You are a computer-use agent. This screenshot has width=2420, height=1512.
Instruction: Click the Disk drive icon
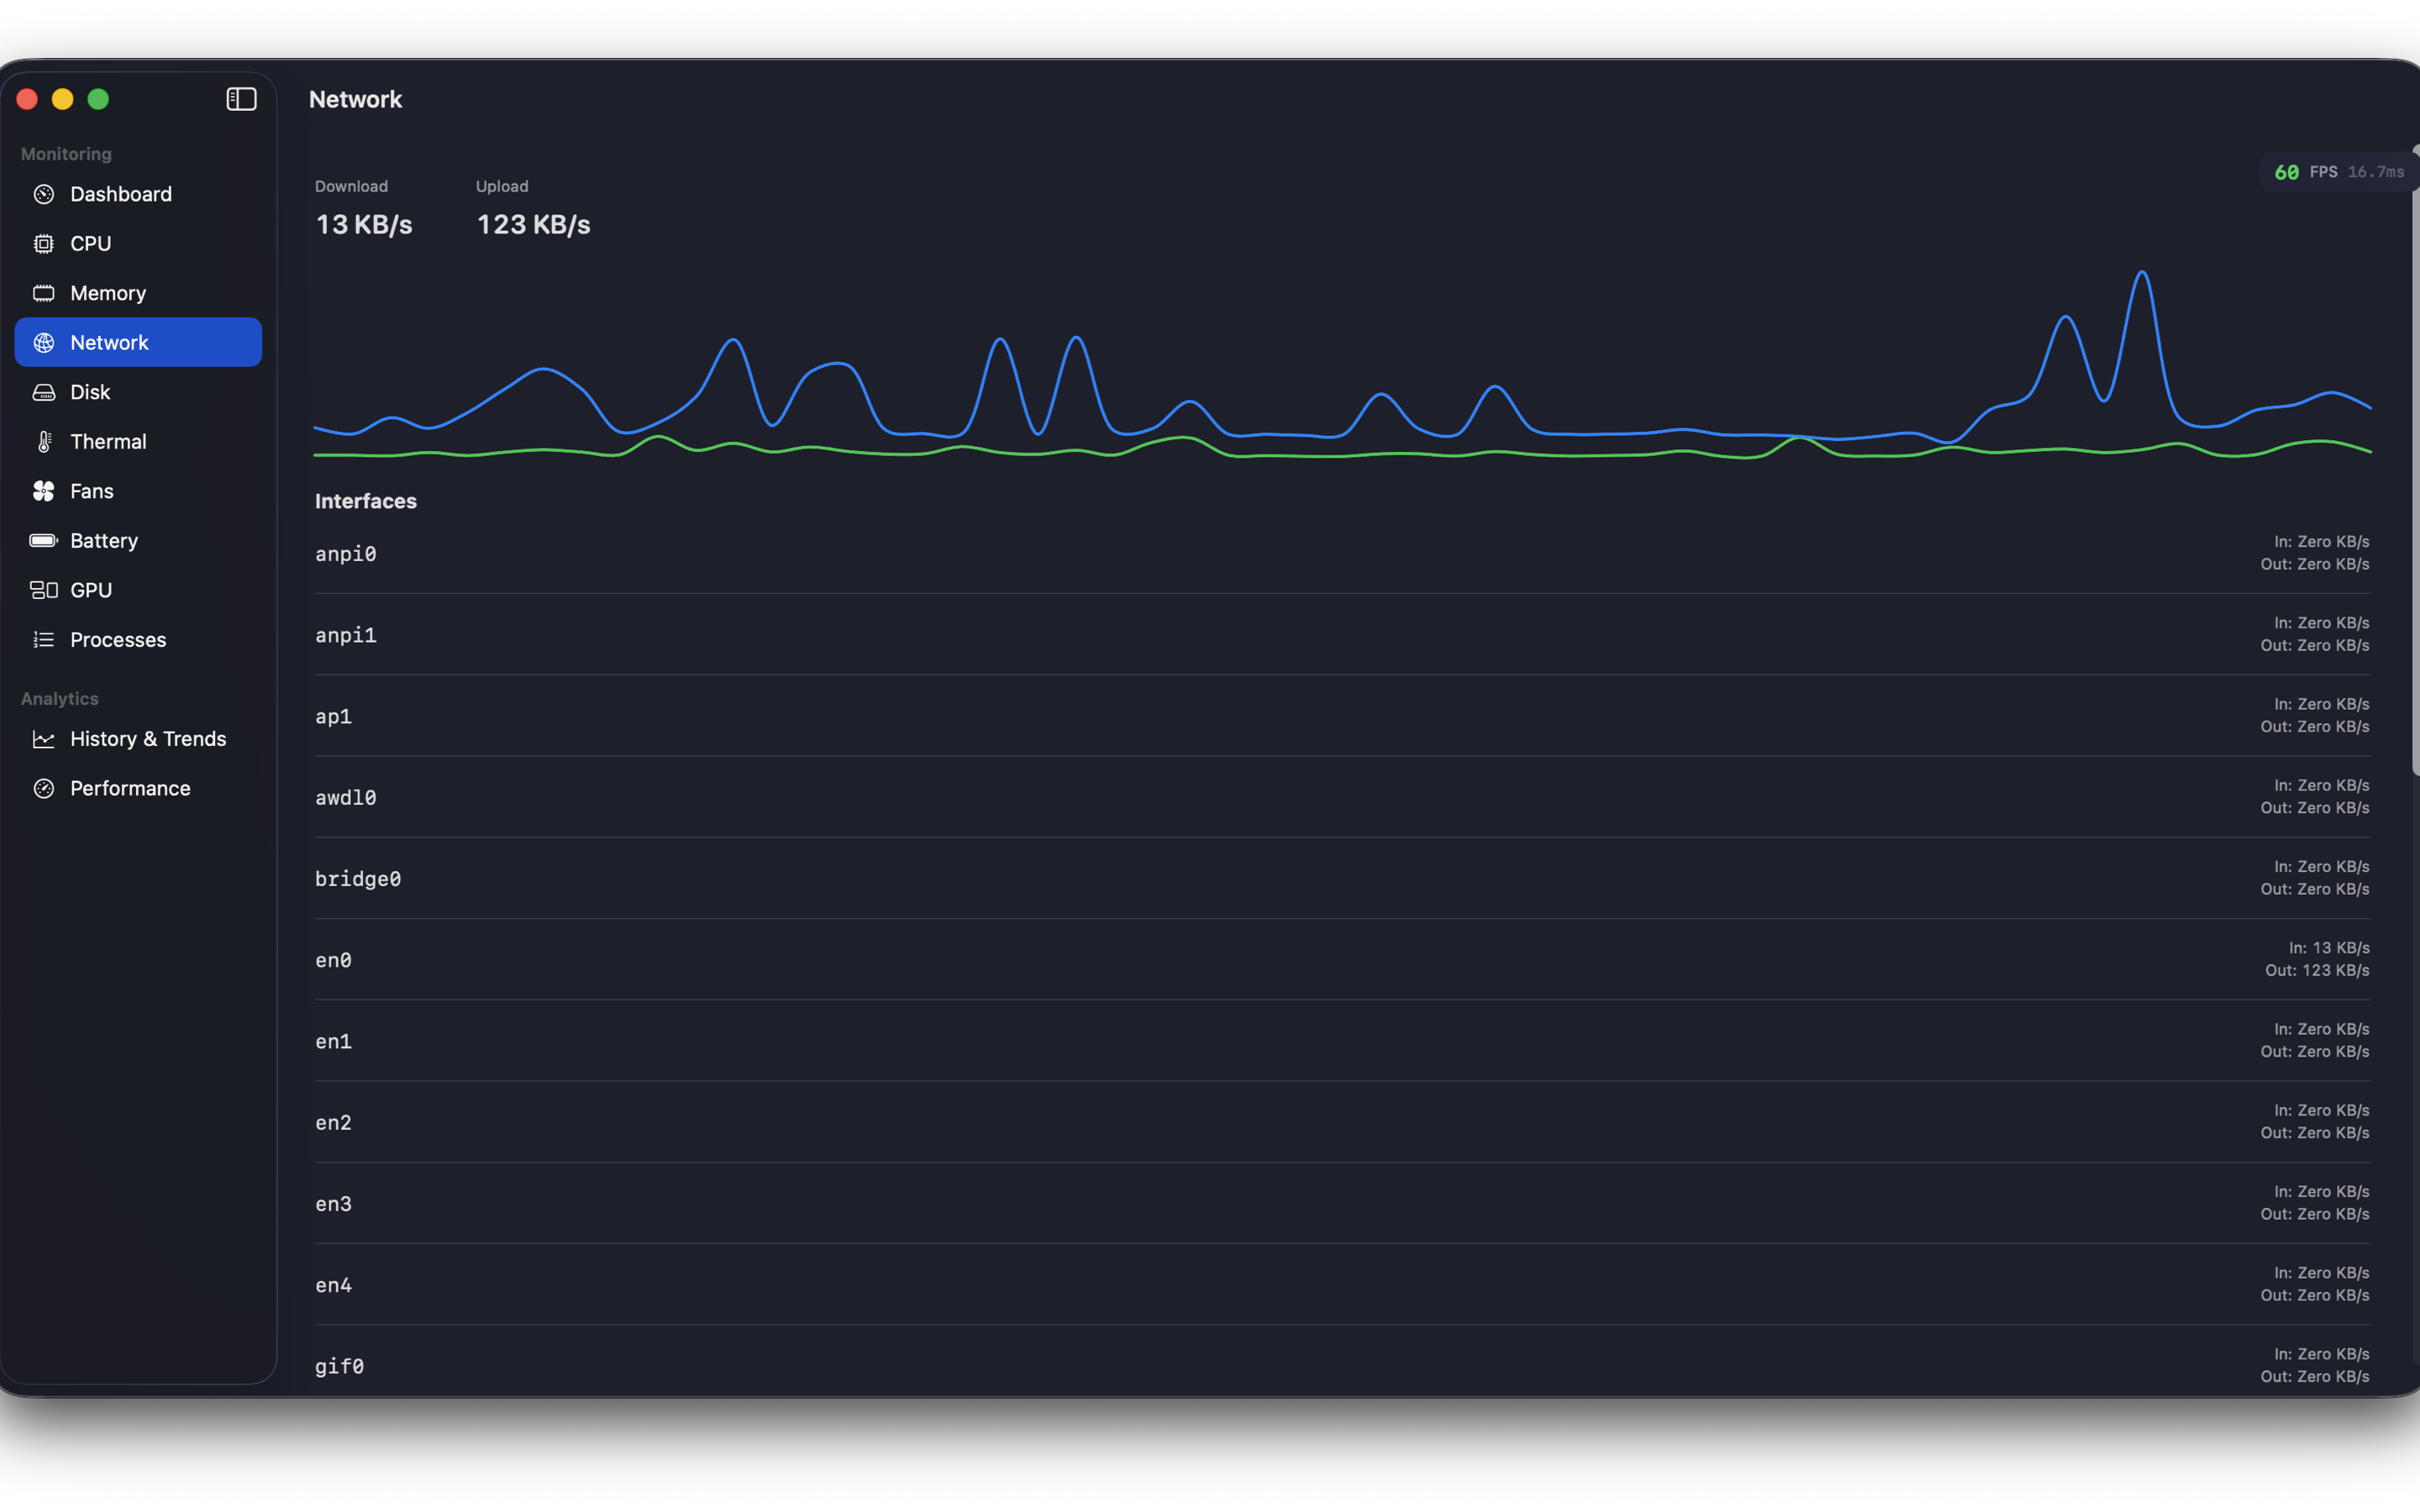point(44,392)
